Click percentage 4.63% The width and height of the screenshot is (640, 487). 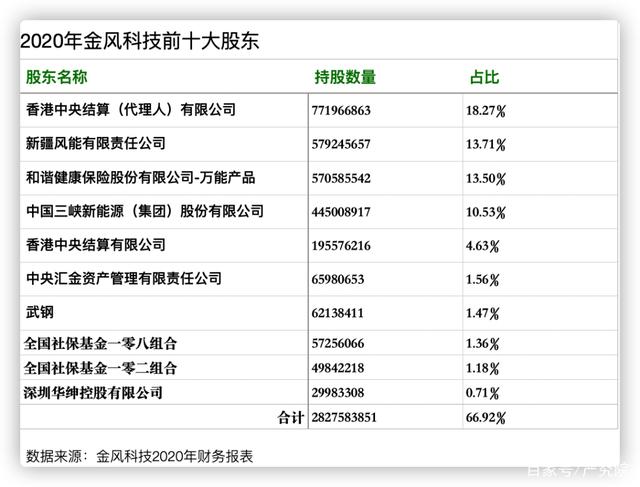click(x=482, y=246)
